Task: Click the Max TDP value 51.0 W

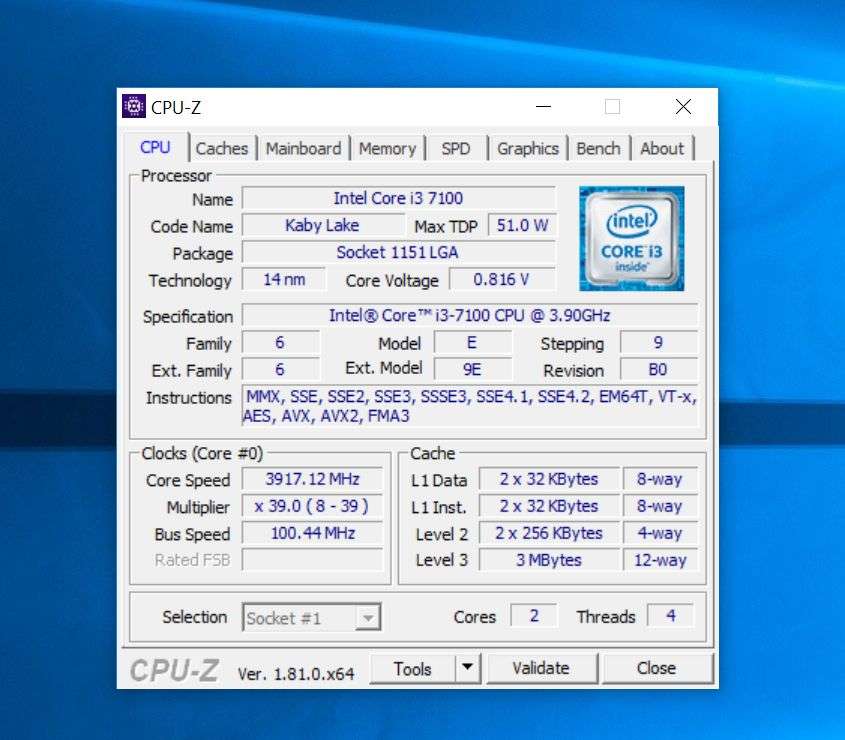Action: pos(522,225)
